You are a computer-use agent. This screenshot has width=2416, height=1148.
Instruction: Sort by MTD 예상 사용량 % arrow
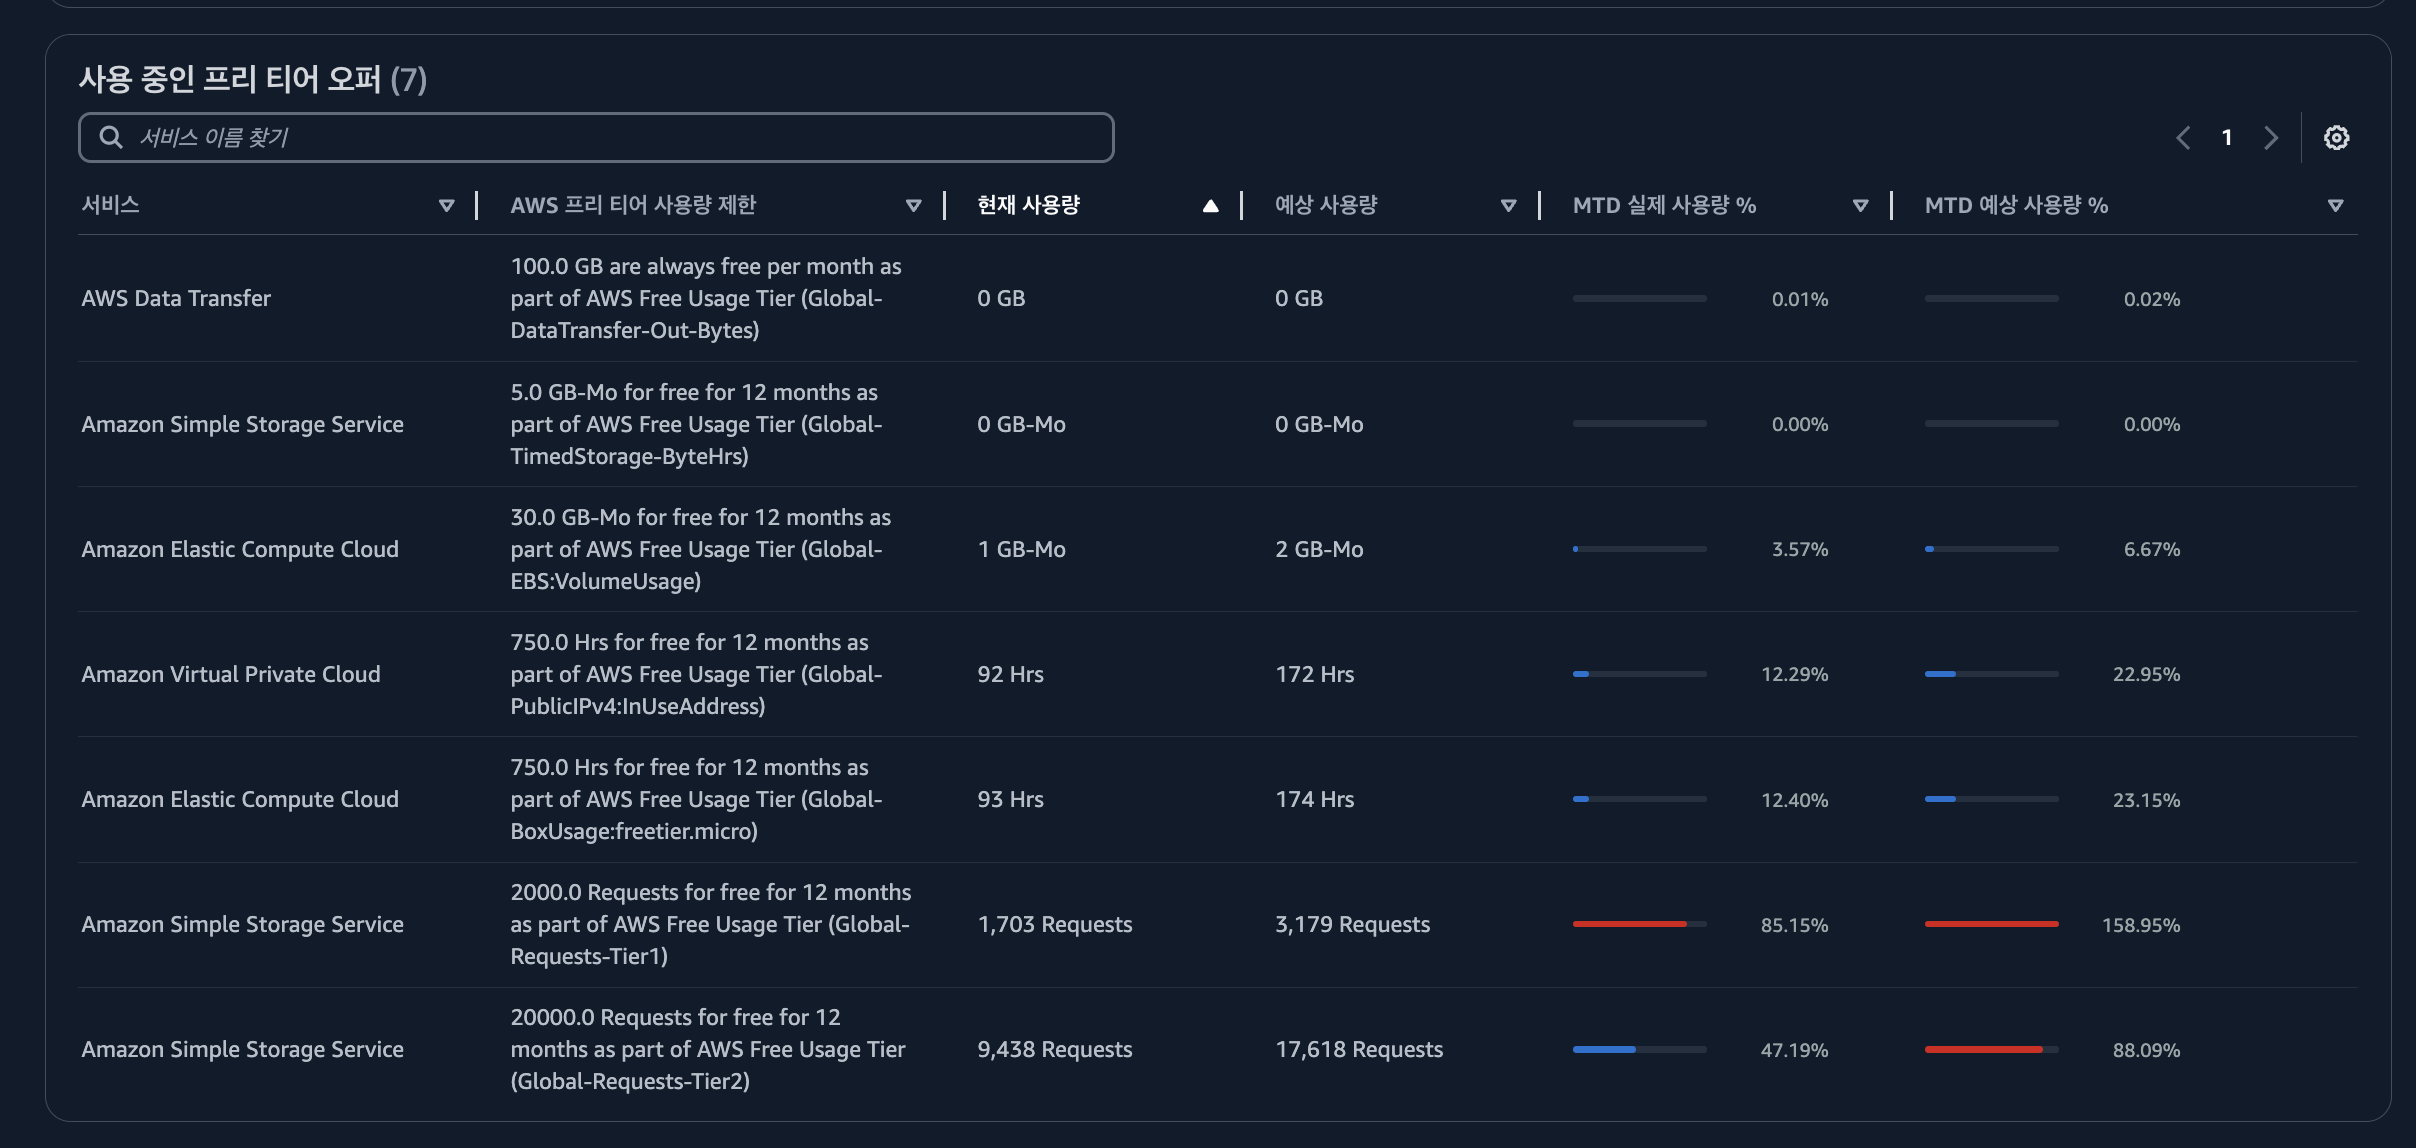coord(2336,205)
